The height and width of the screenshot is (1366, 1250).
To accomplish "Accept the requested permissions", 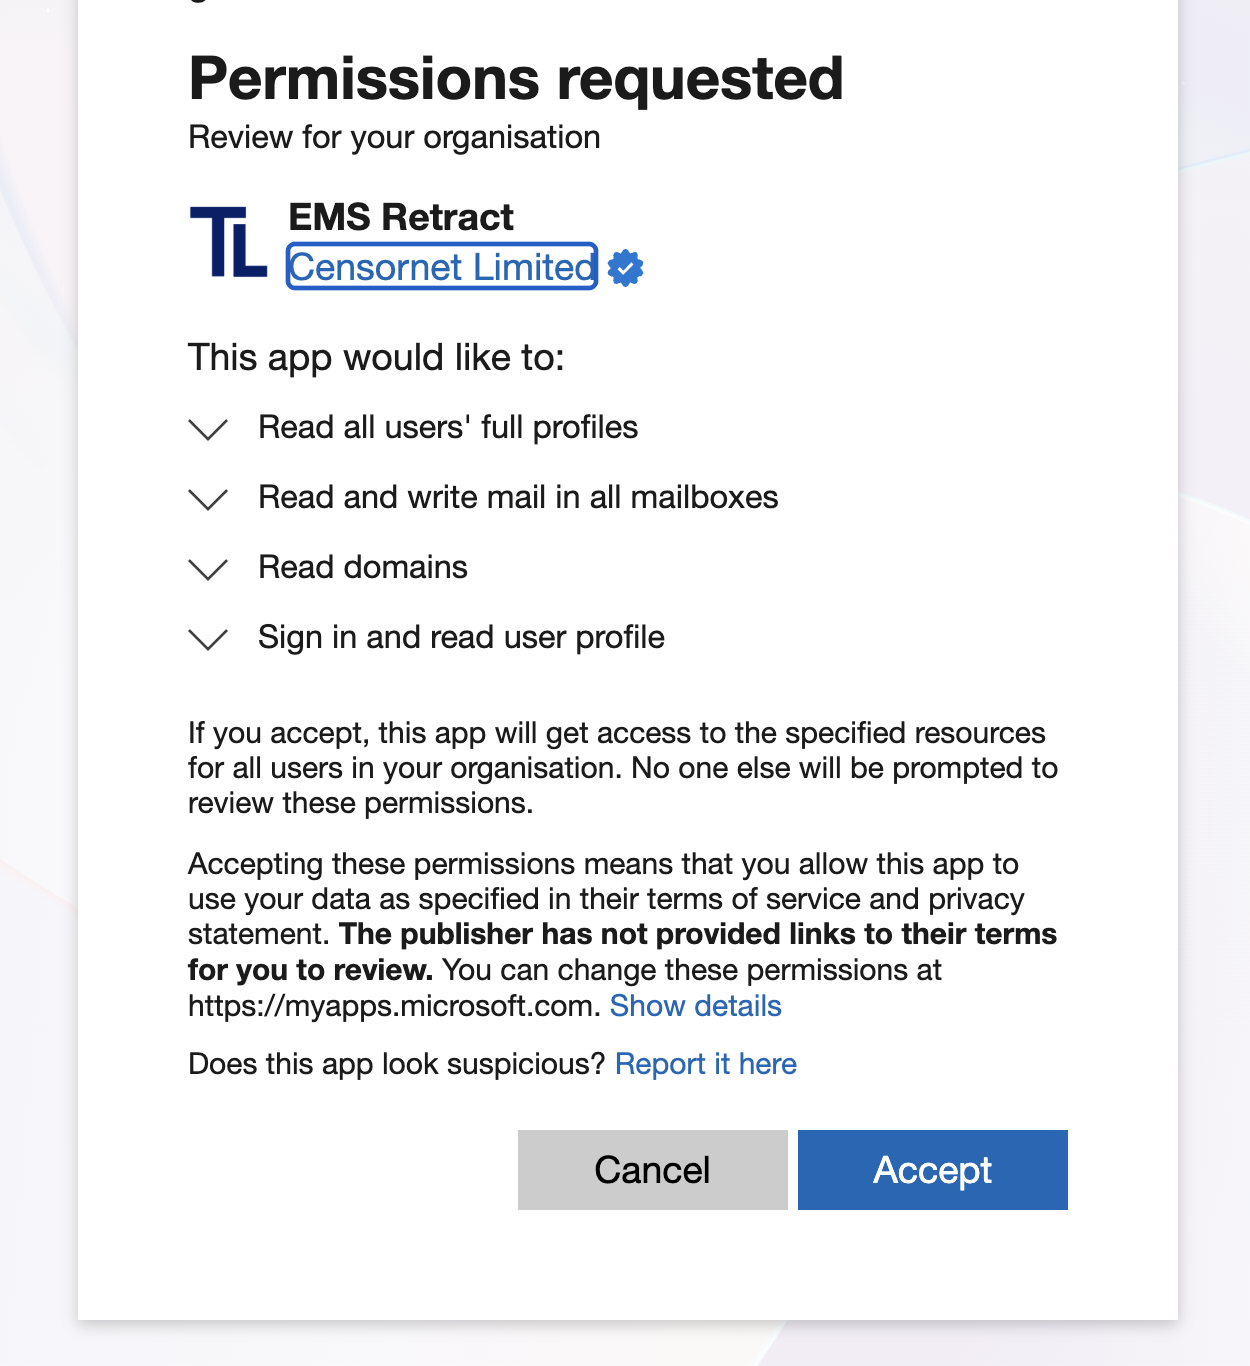I will pyautogui.click(x=933, y=1170).
